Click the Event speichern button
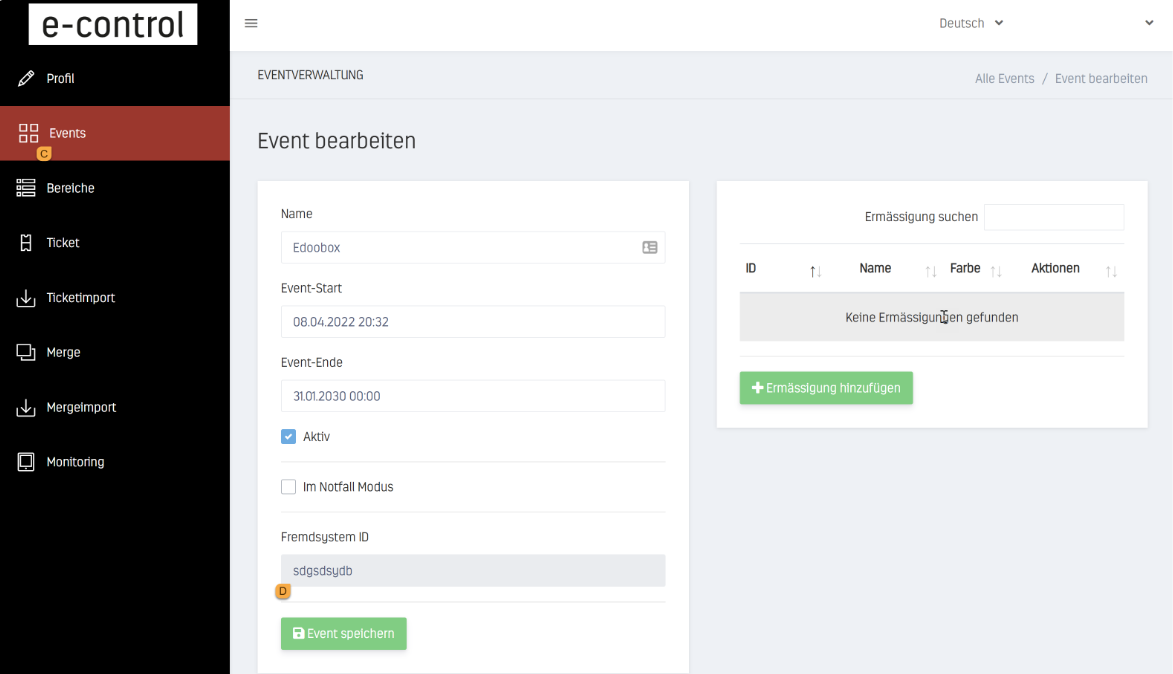This screenshot has height=674, width=1173. [x=344, y=634]
